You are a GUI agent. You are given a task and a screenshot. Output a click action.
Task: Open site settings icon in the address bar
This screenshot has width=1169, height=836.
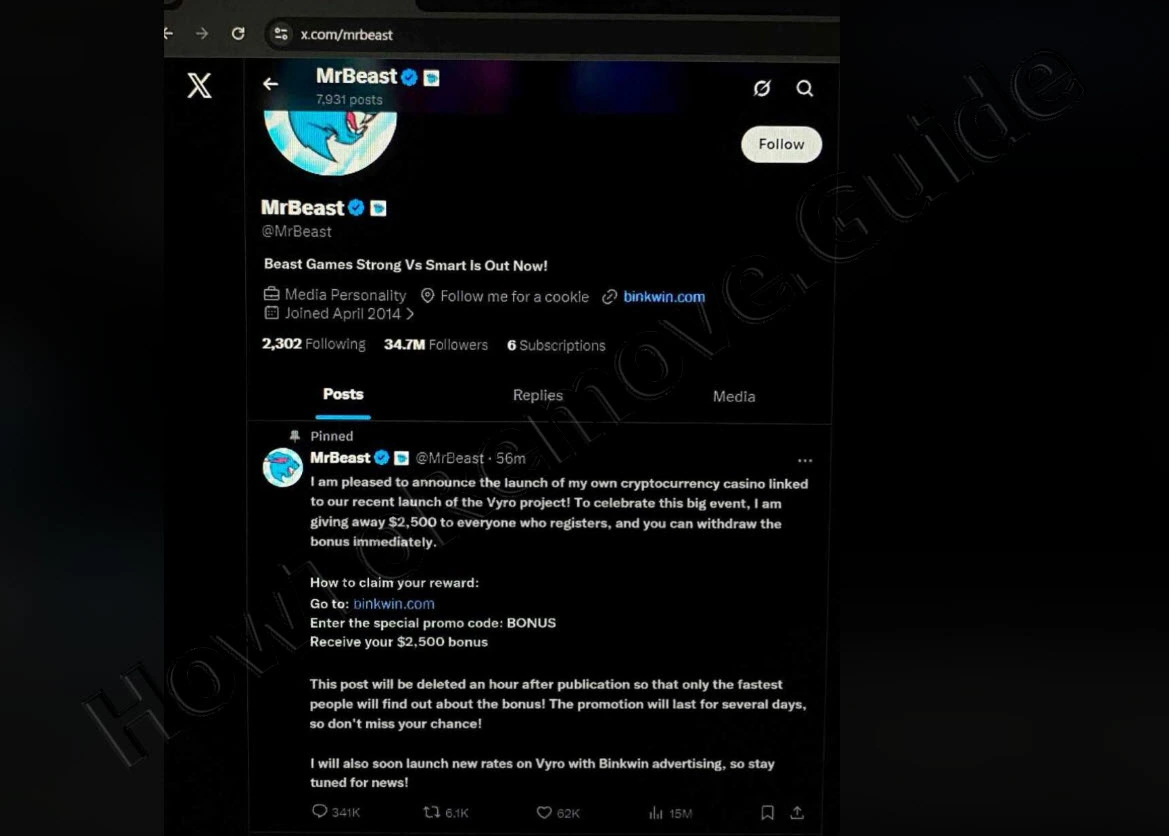click(x=281, y=34)
